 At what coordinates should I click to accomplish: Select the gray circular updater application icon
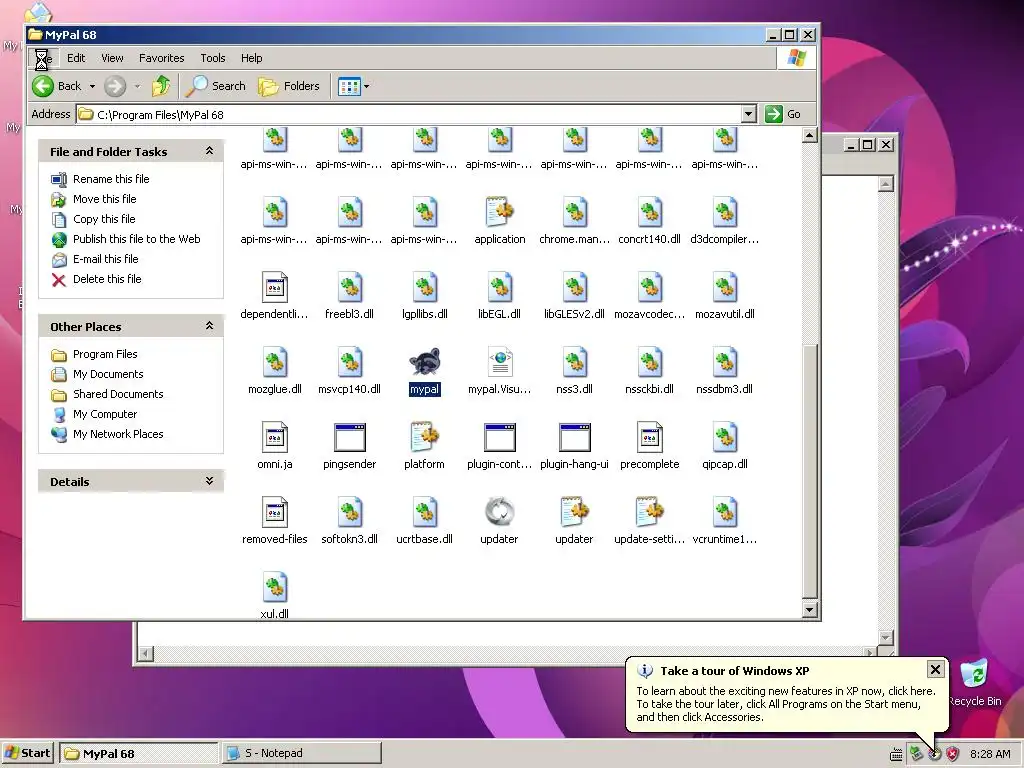coord(500,512)
